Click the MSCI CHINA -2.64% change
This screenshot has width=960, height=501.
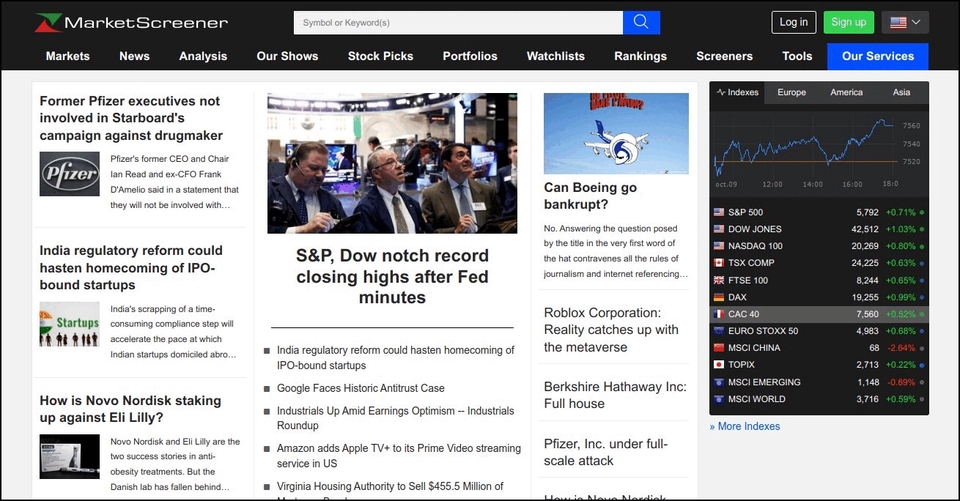901,348
